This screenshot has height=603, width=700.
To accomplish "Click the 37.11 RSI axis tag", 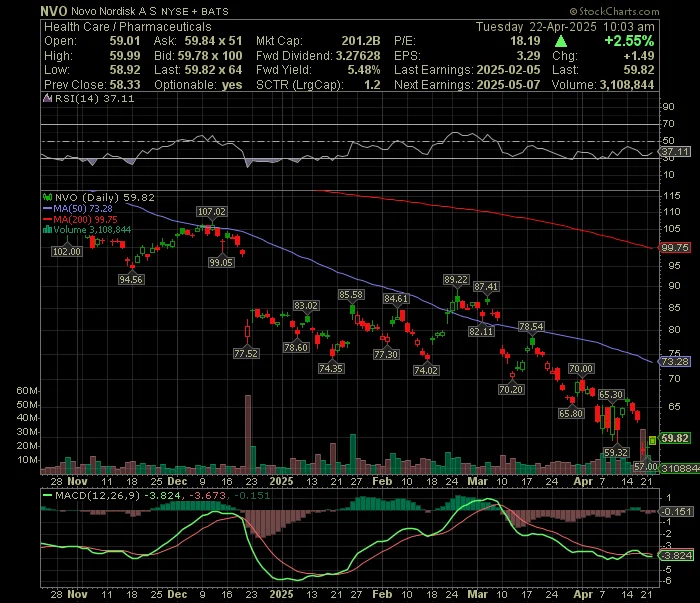I will (675, 152).
